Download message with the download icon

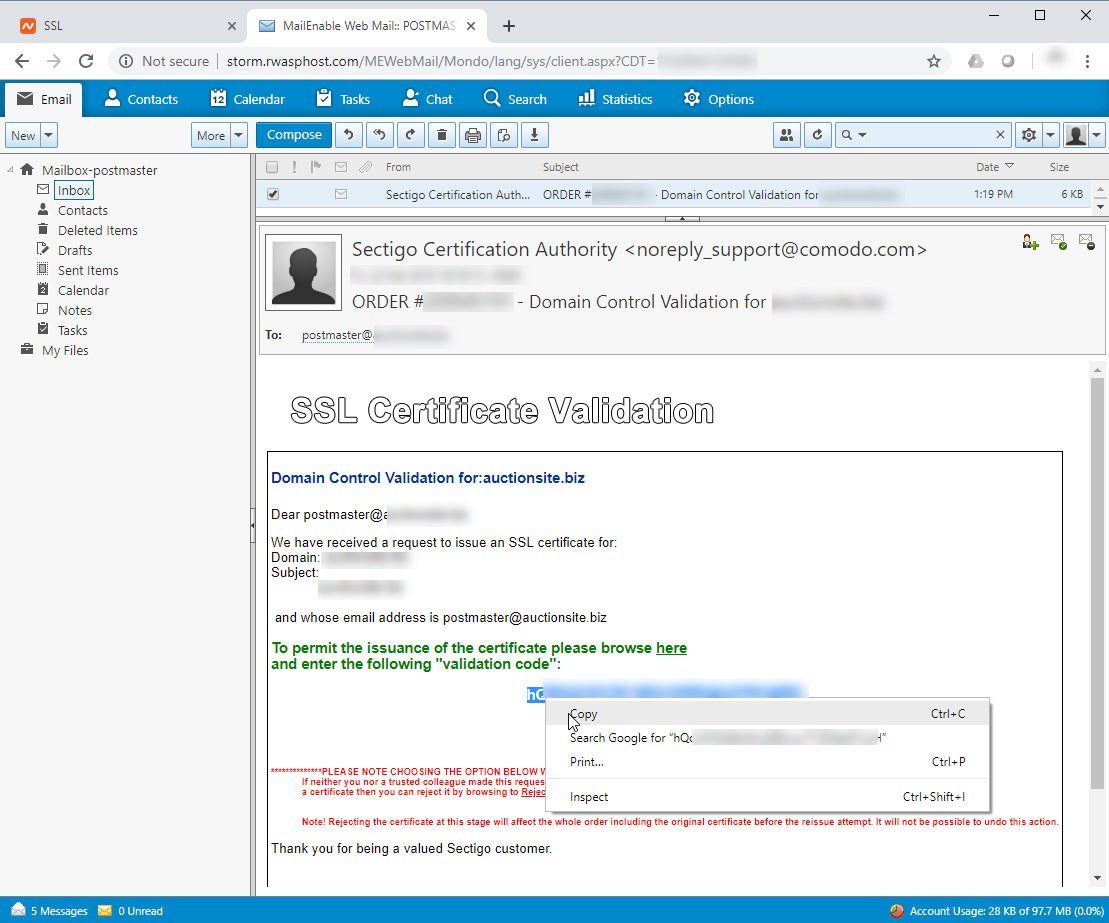pos(535,135)
